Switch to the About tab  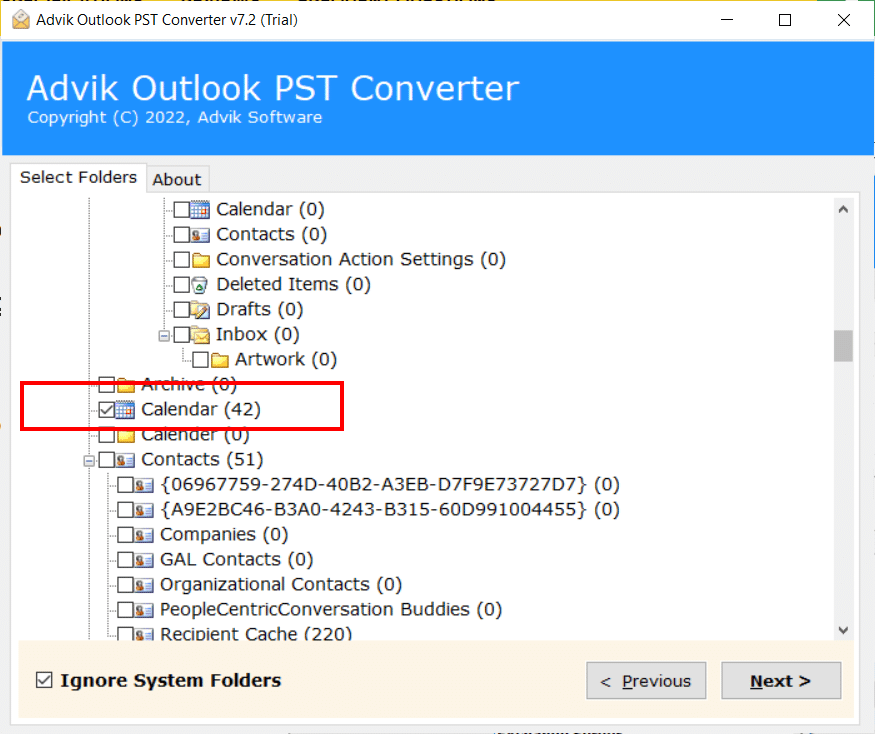point(178,179)
